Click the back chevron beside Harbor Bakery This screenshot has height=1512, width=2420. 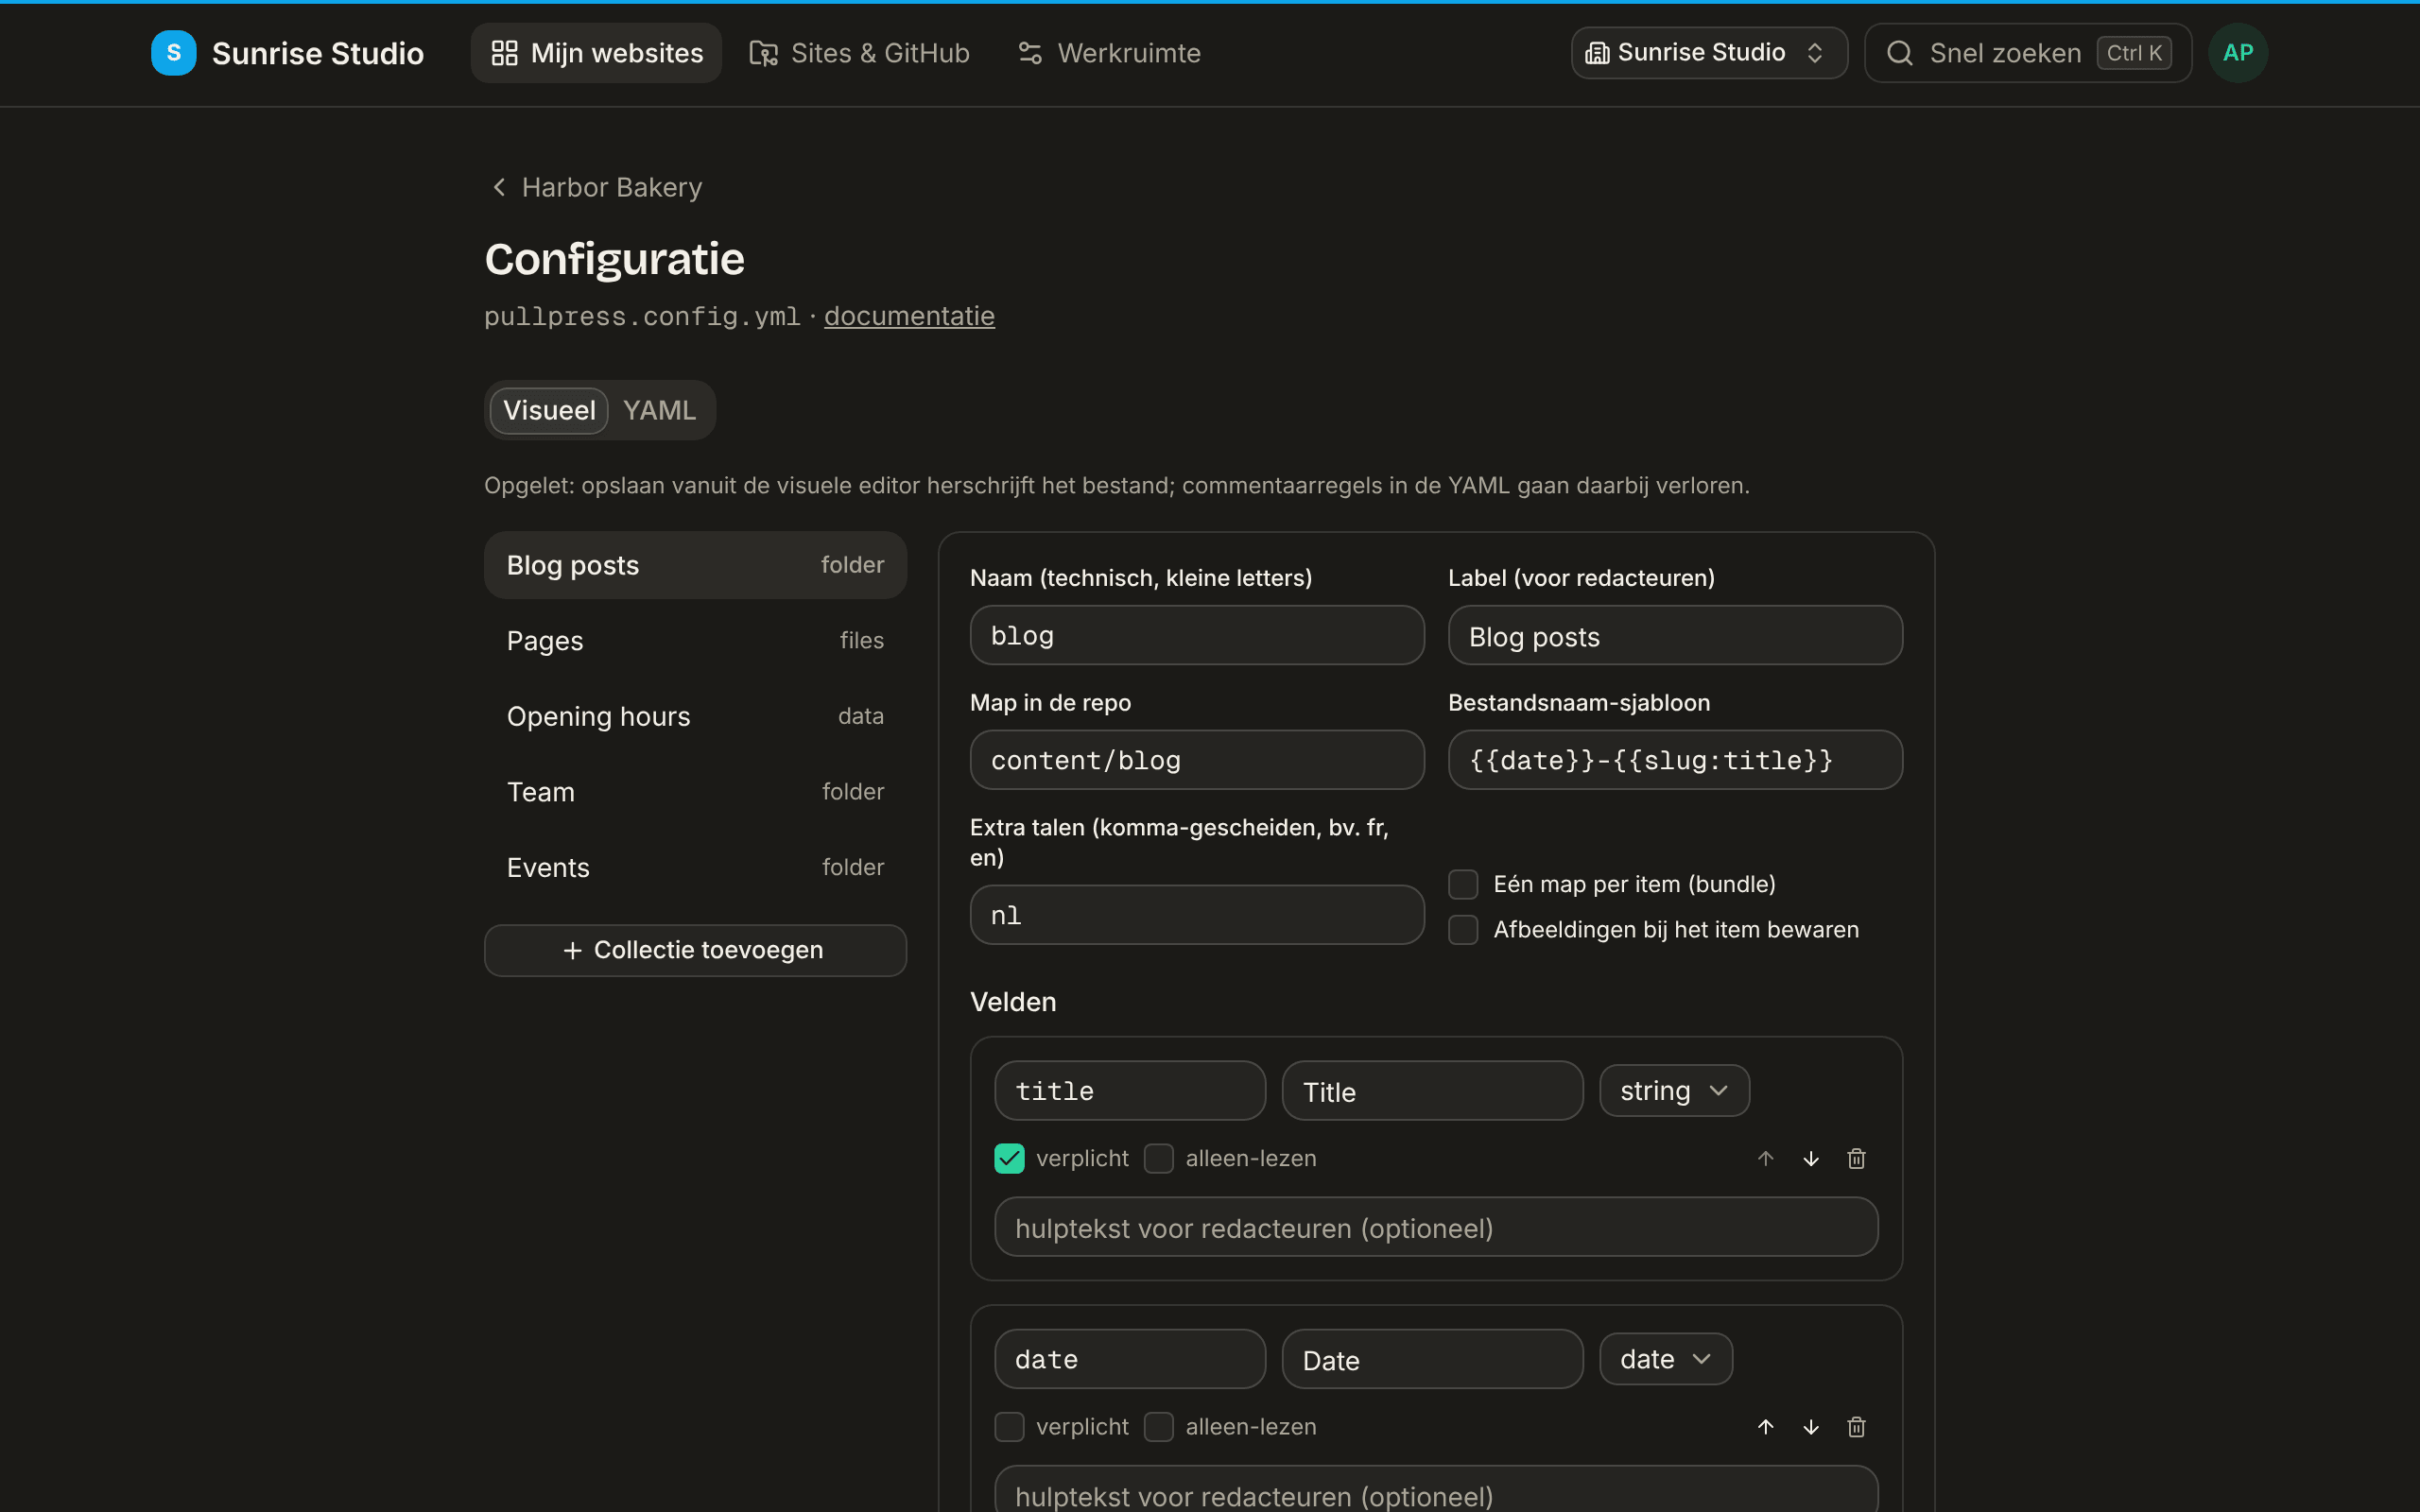coord(499,187)
